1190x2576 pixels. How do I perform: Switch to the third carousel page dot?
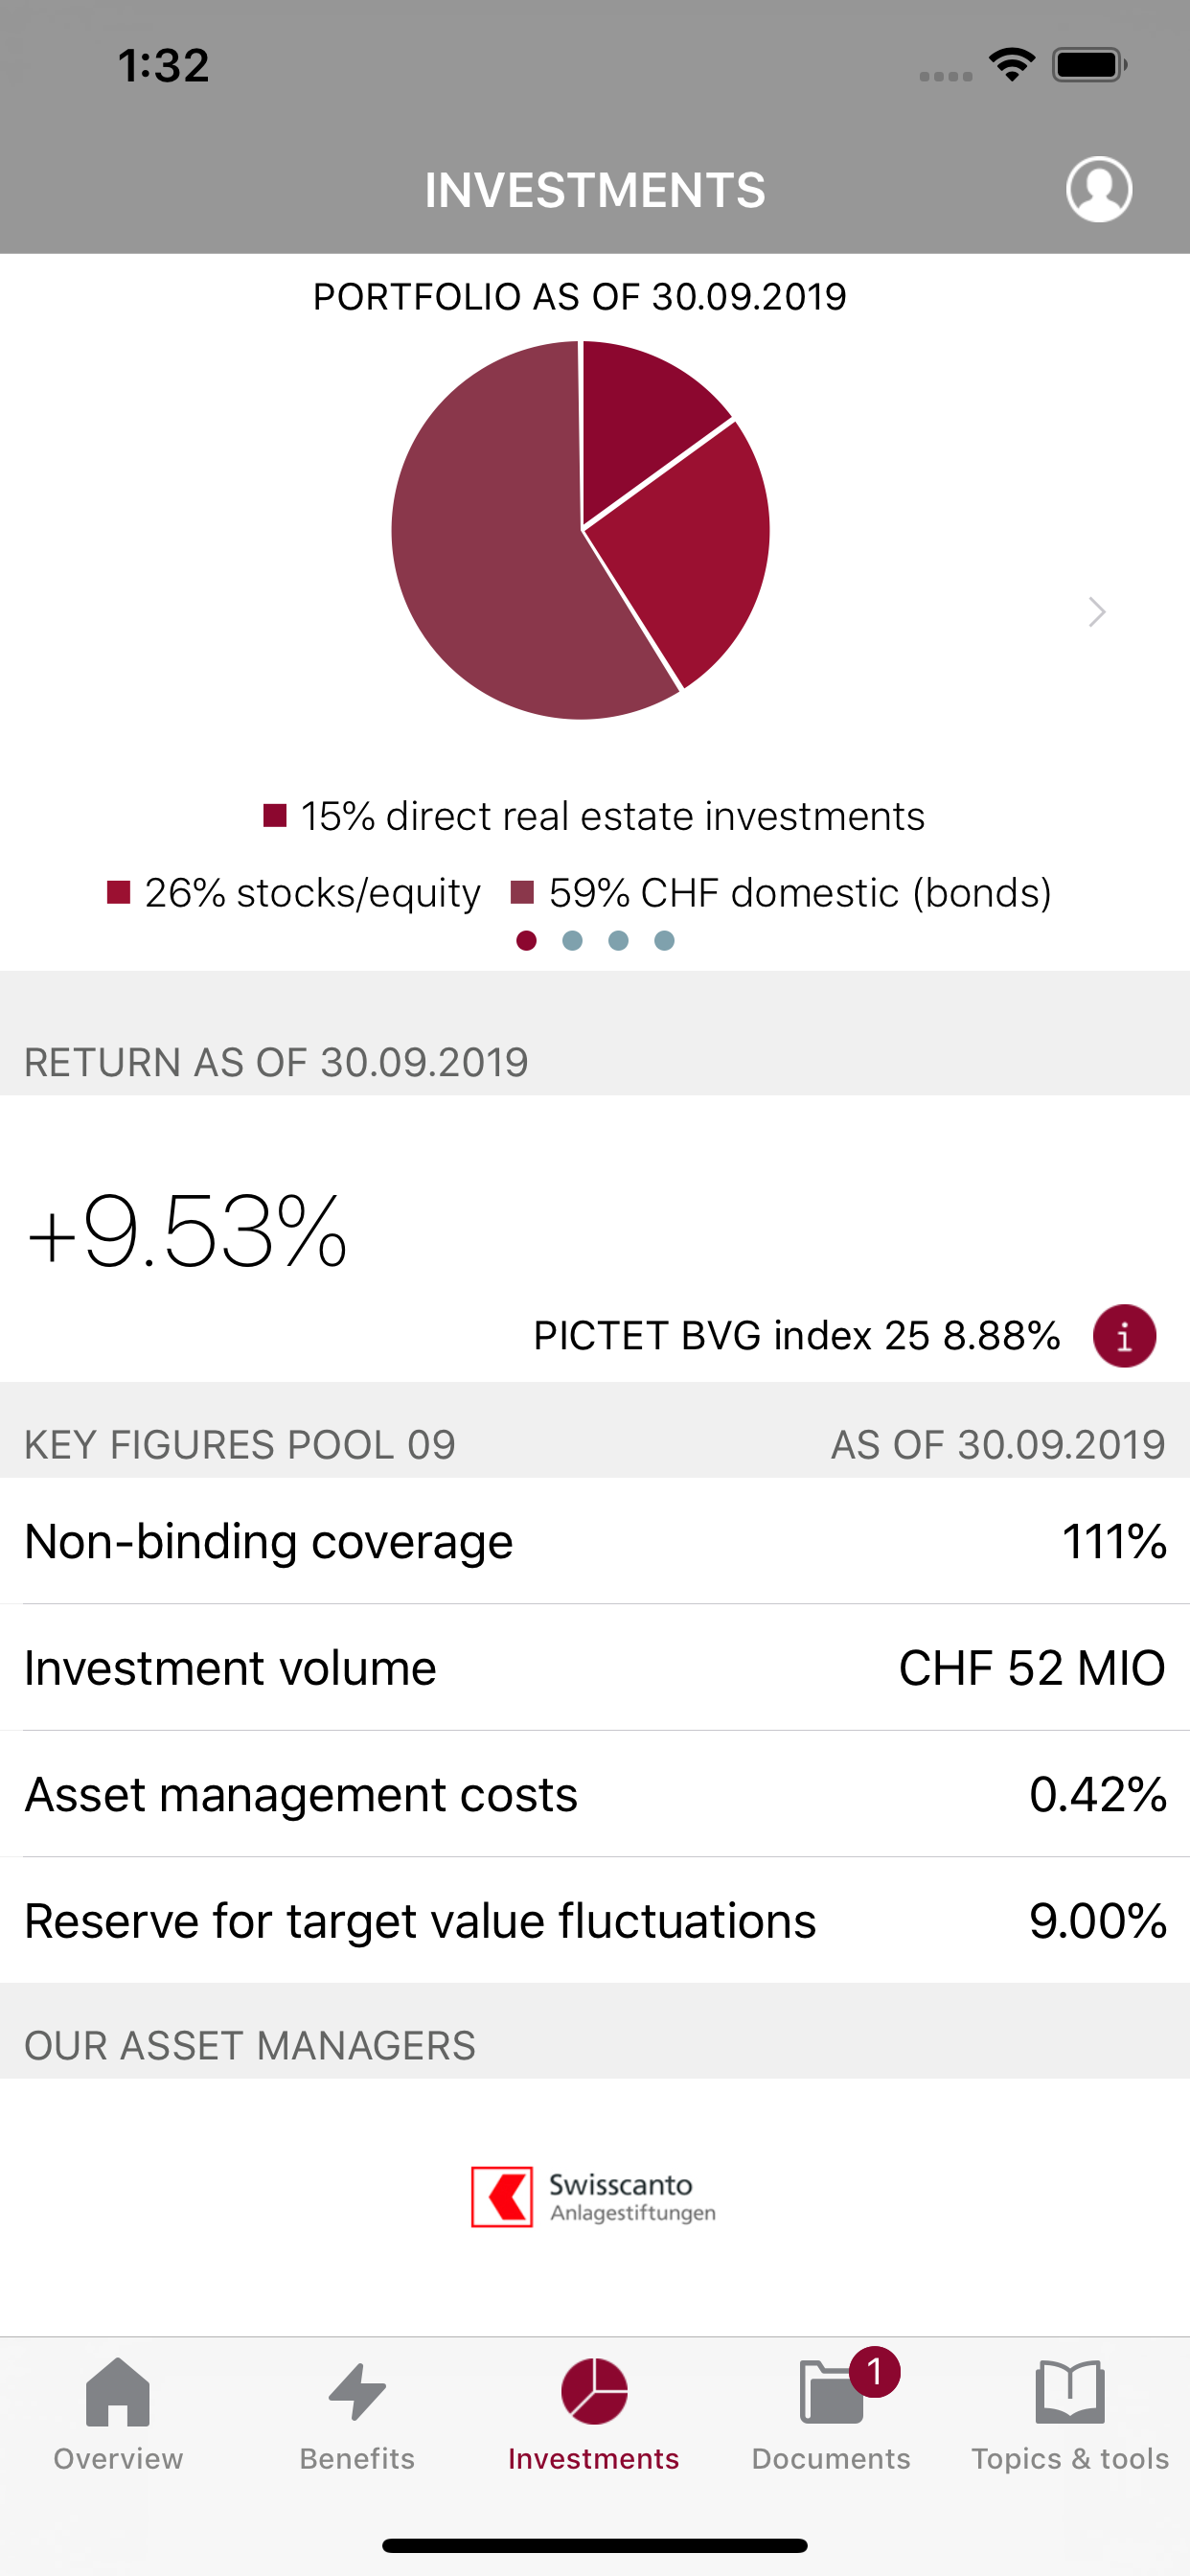coord(618,940)
